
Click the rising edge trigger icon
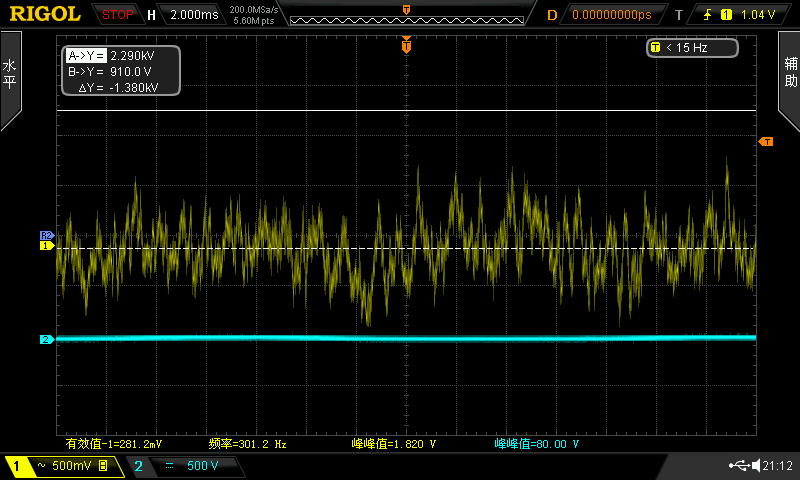(707, 15)
